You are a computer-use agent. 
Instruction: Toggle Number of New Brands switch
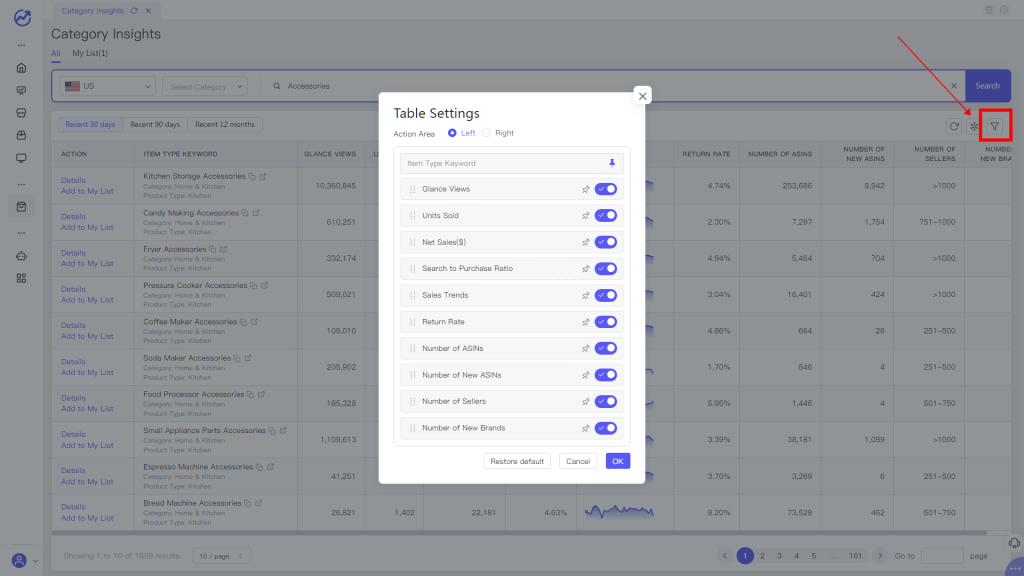[605, 428]
